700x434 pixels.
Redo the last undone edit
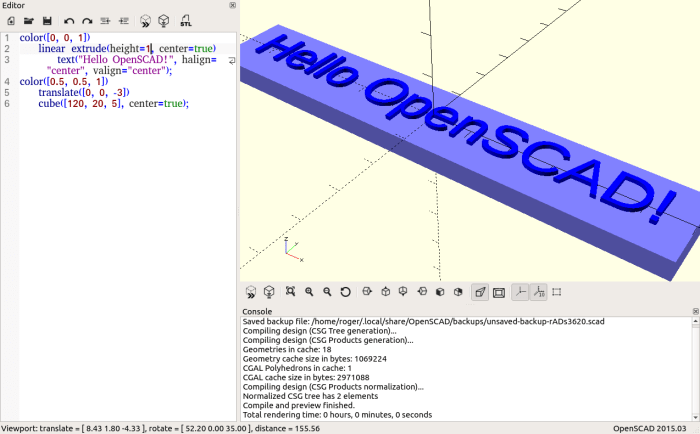click(87, 21)
